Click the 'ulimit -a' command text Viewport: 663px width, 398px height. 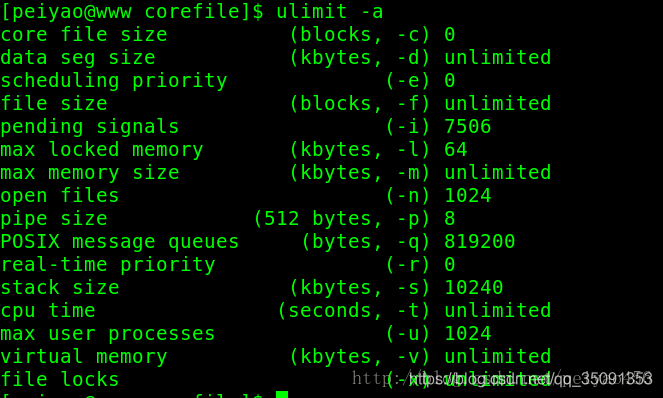[330, 11]
